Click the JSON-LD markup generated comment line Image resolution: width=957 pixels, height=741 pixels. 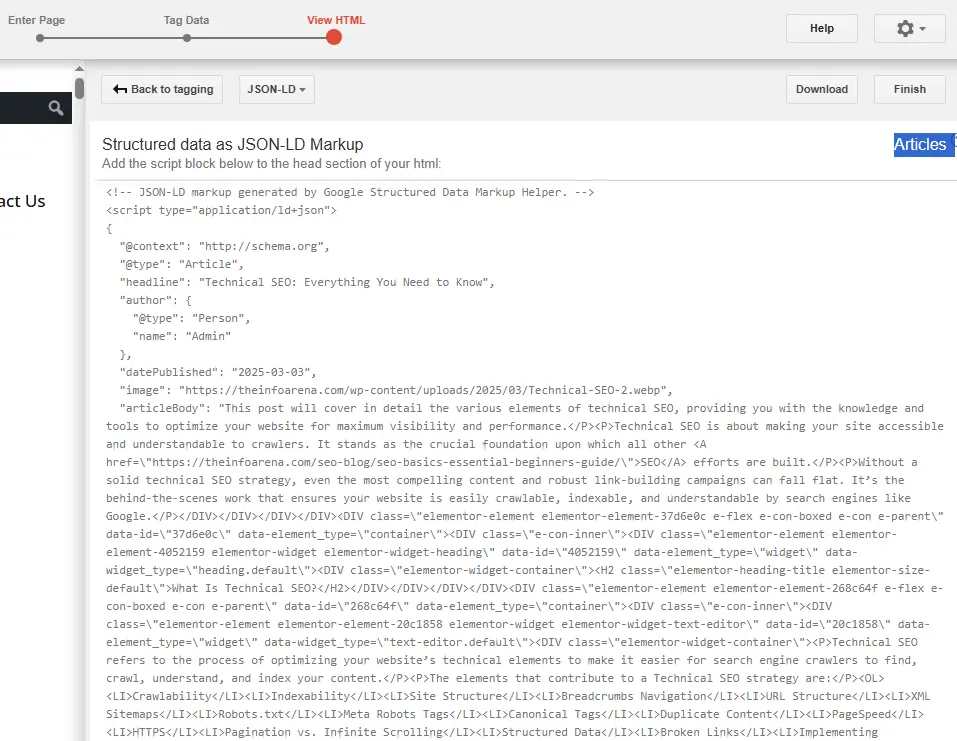350,192
